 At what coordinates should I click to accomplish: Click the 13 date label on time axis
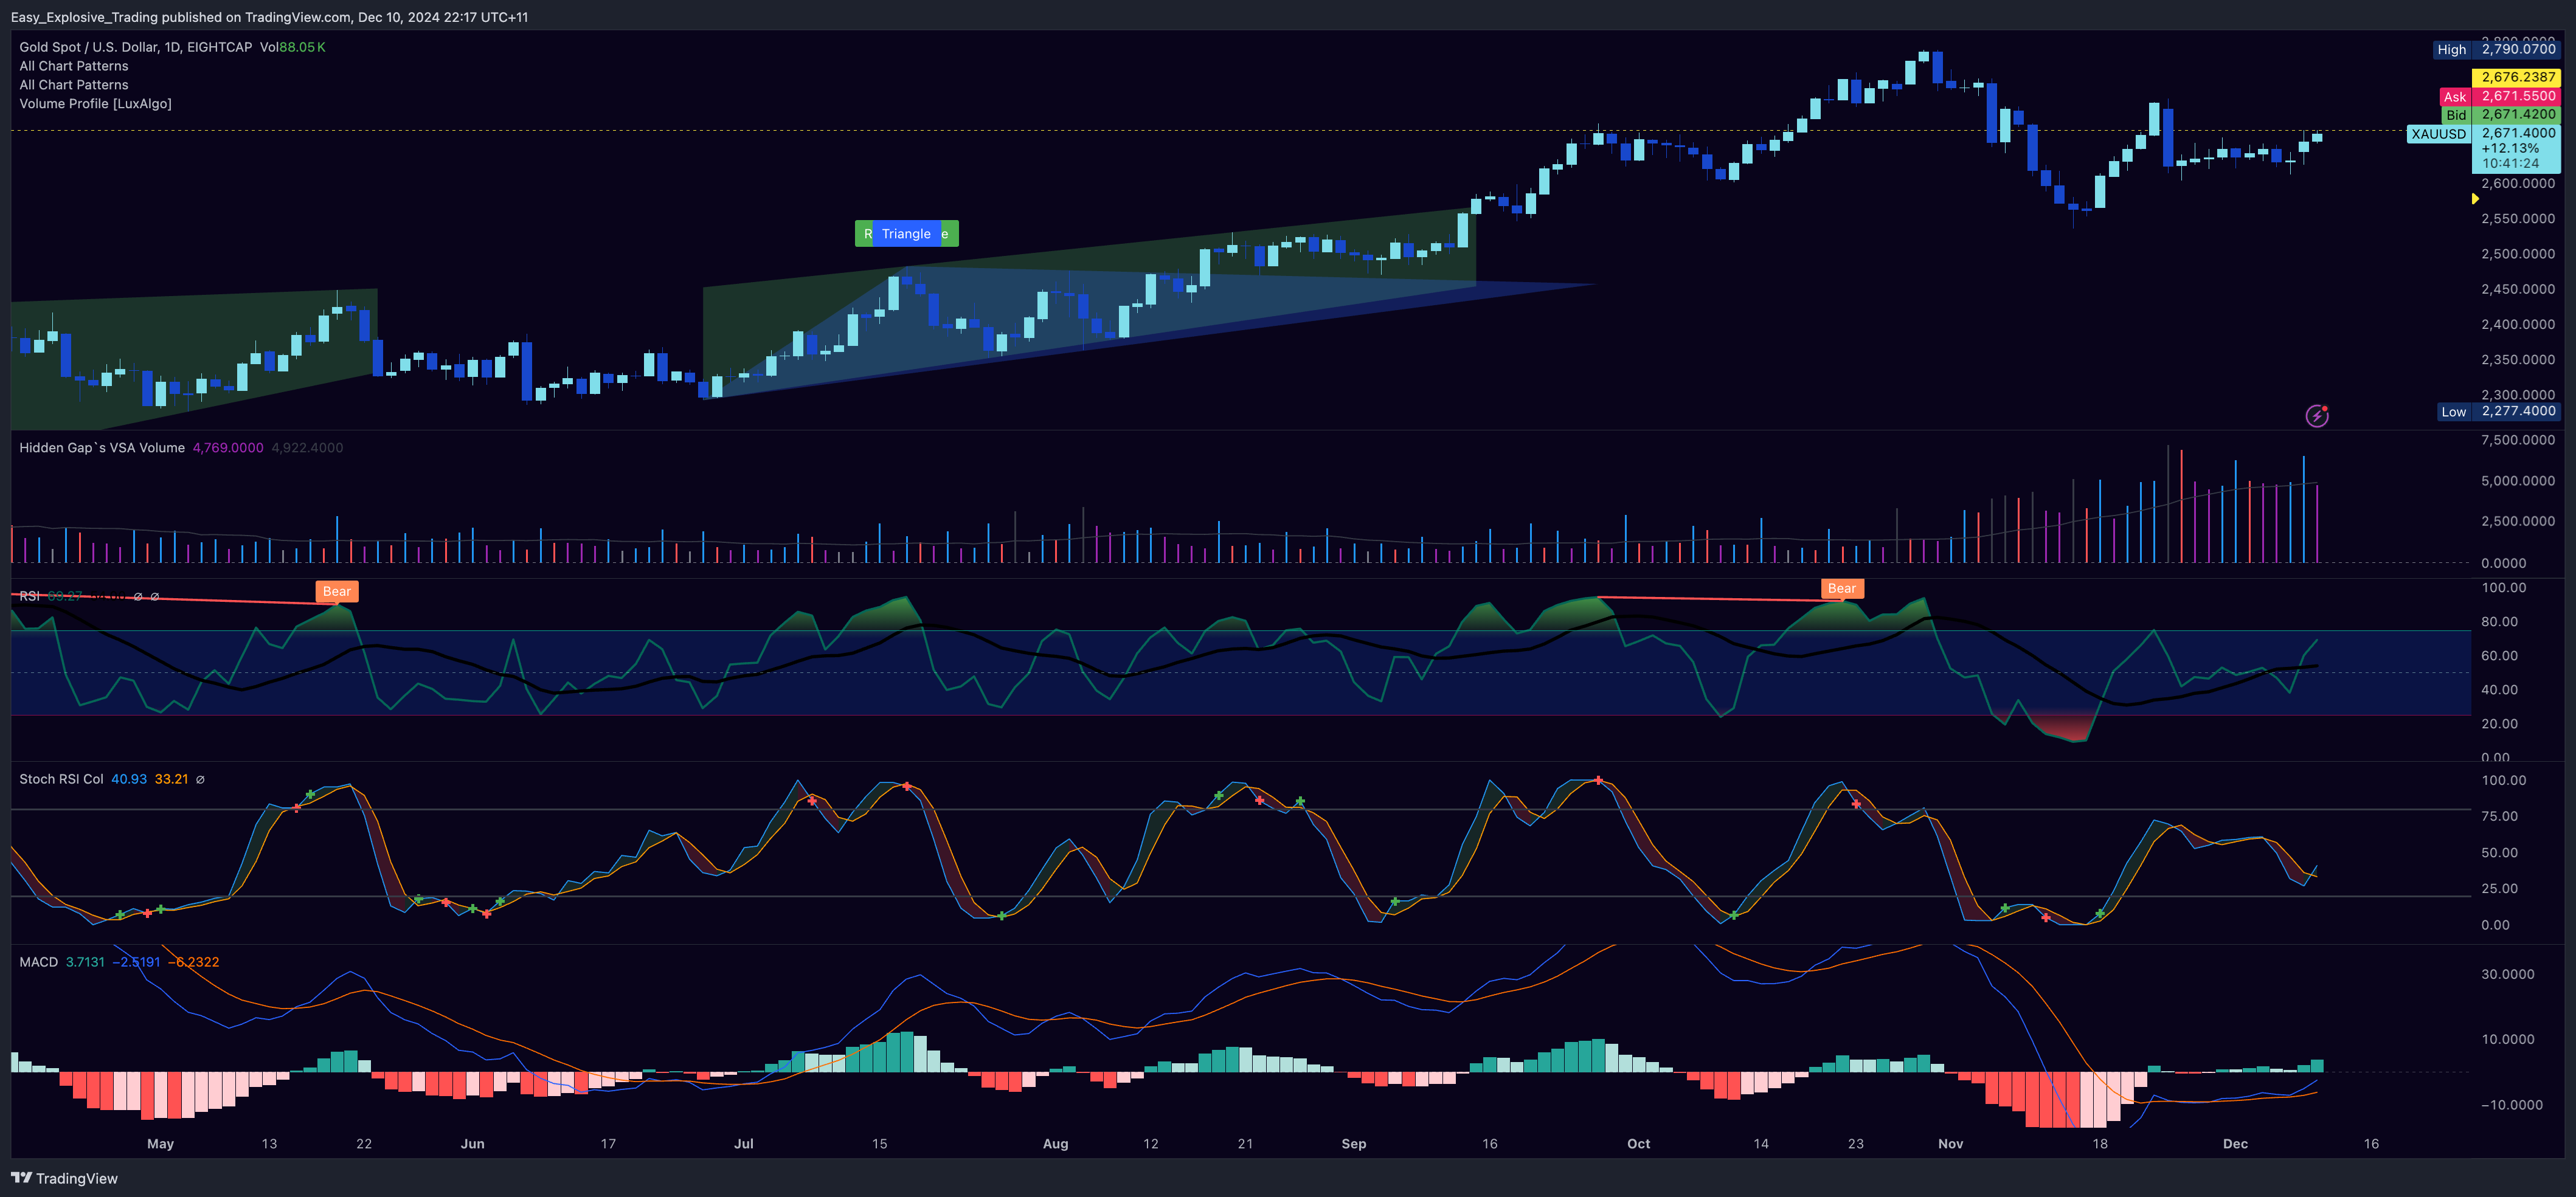[x=269, y=1144]
